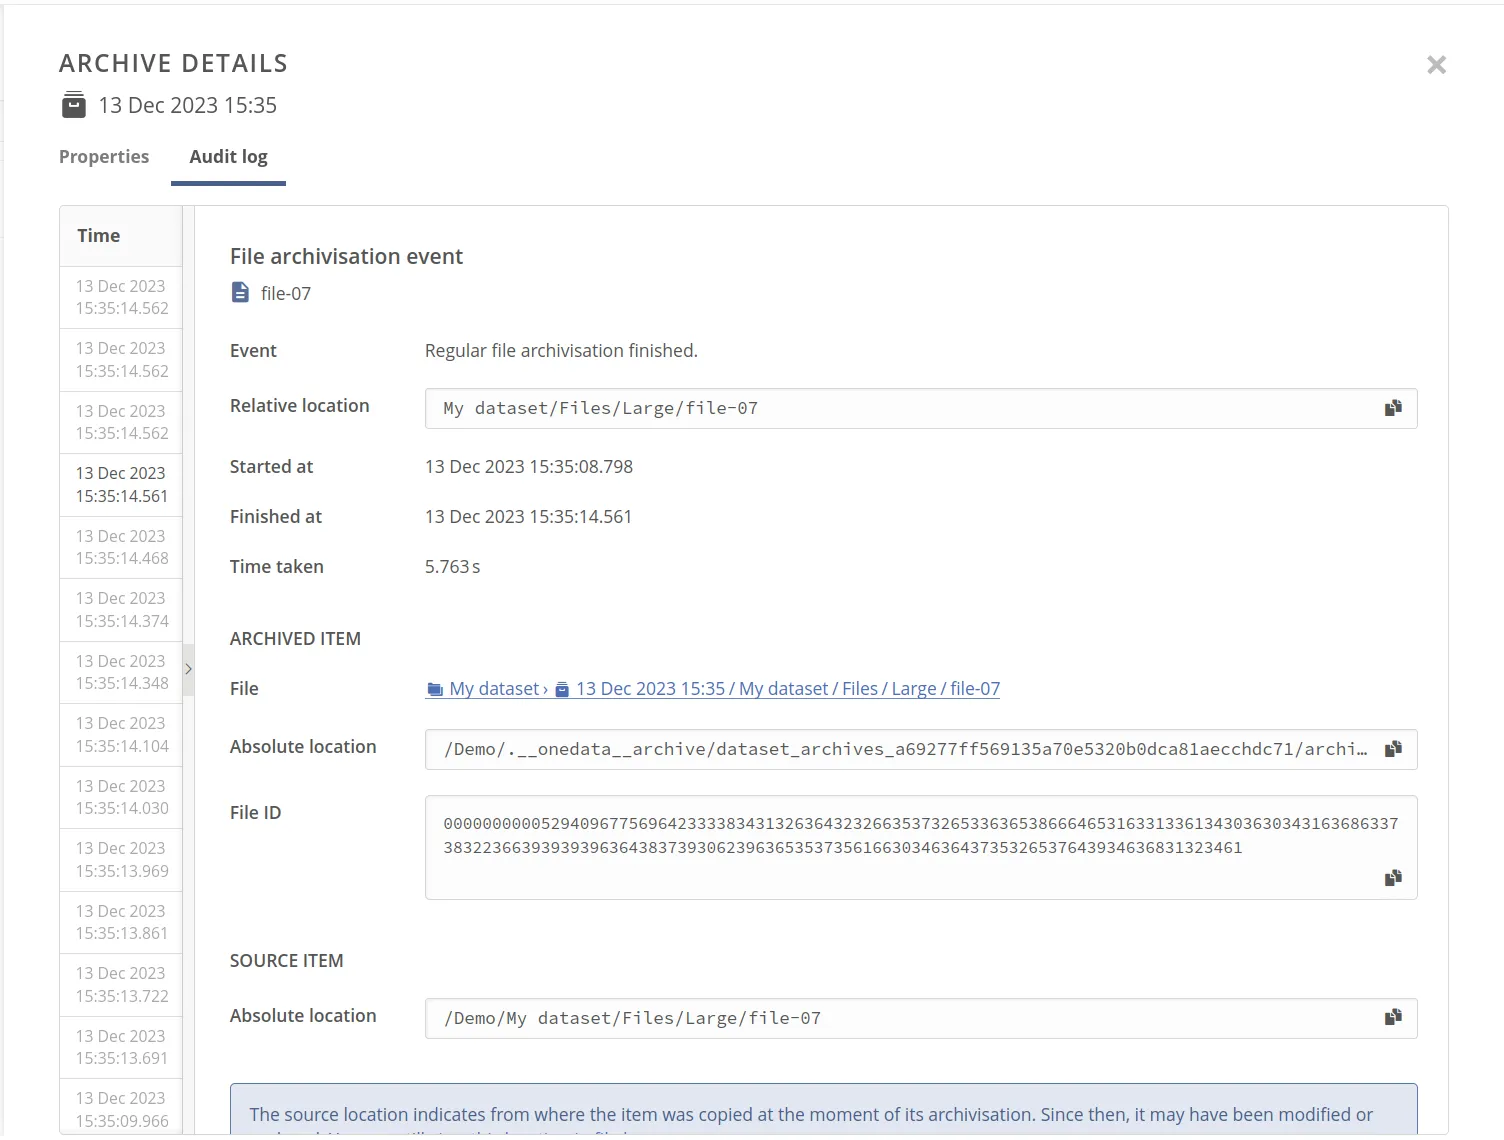Select the log entry 15:35:09.966

point(120,1108)
